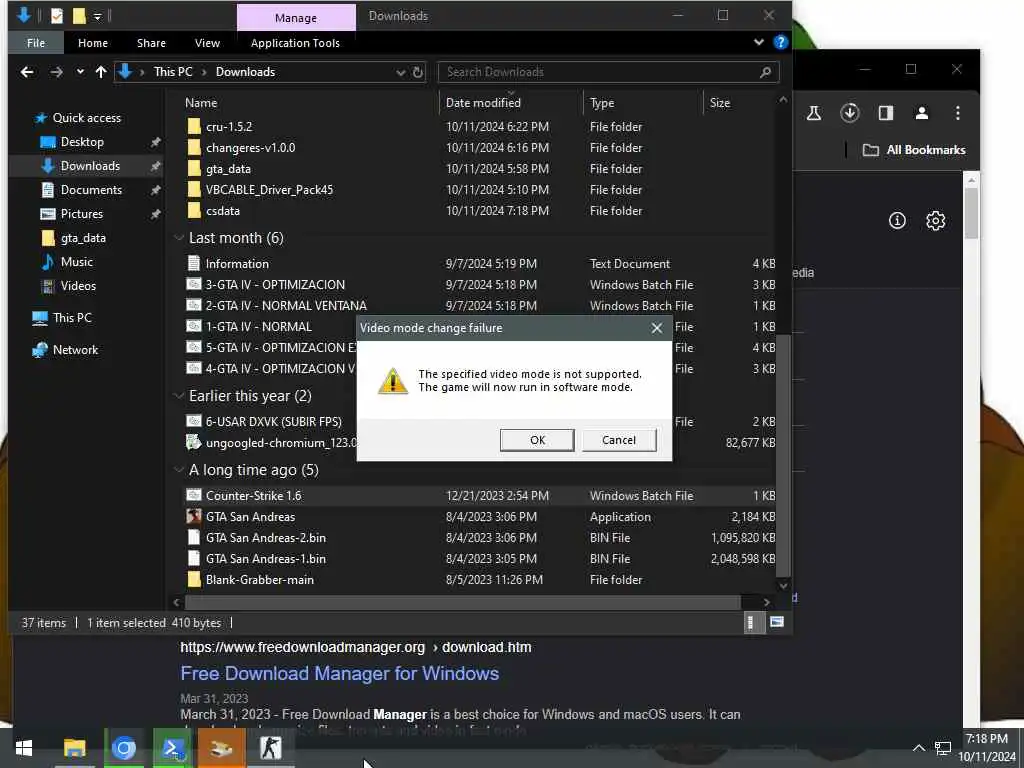The width and height of the screenshot is (1024, 768).
Task: Open the address bar history dropdown
Action: (400, 72)
